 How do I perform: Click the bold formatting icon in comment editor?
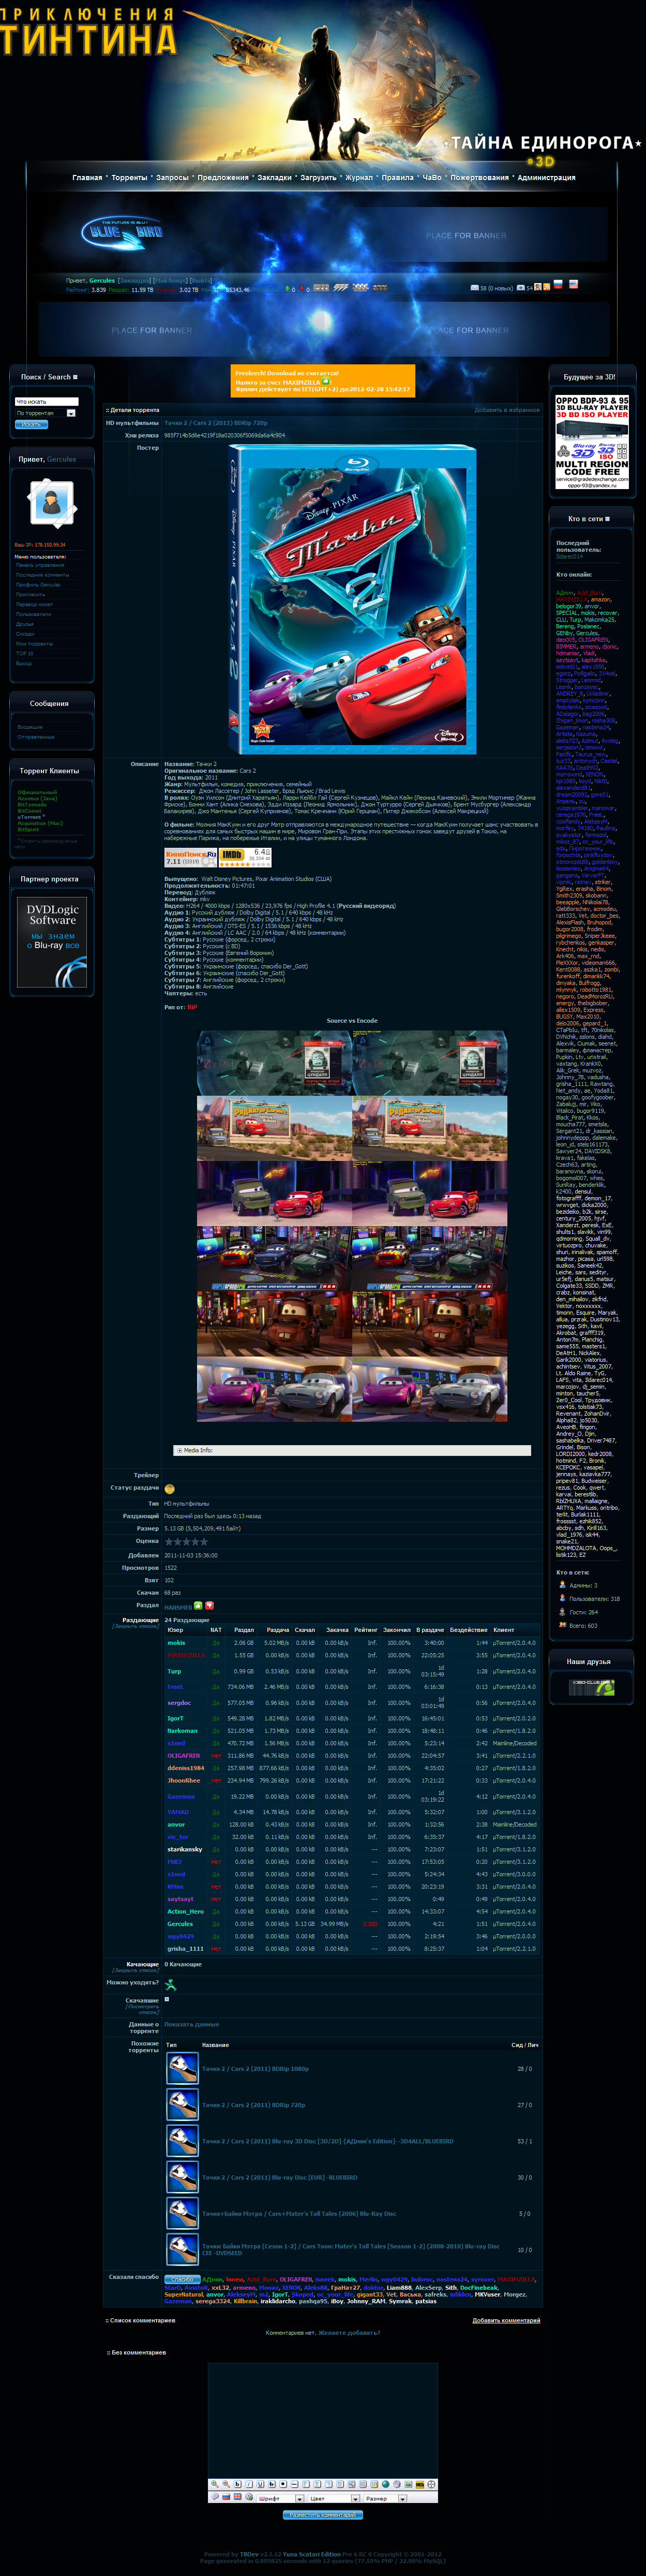(238, 2484)
